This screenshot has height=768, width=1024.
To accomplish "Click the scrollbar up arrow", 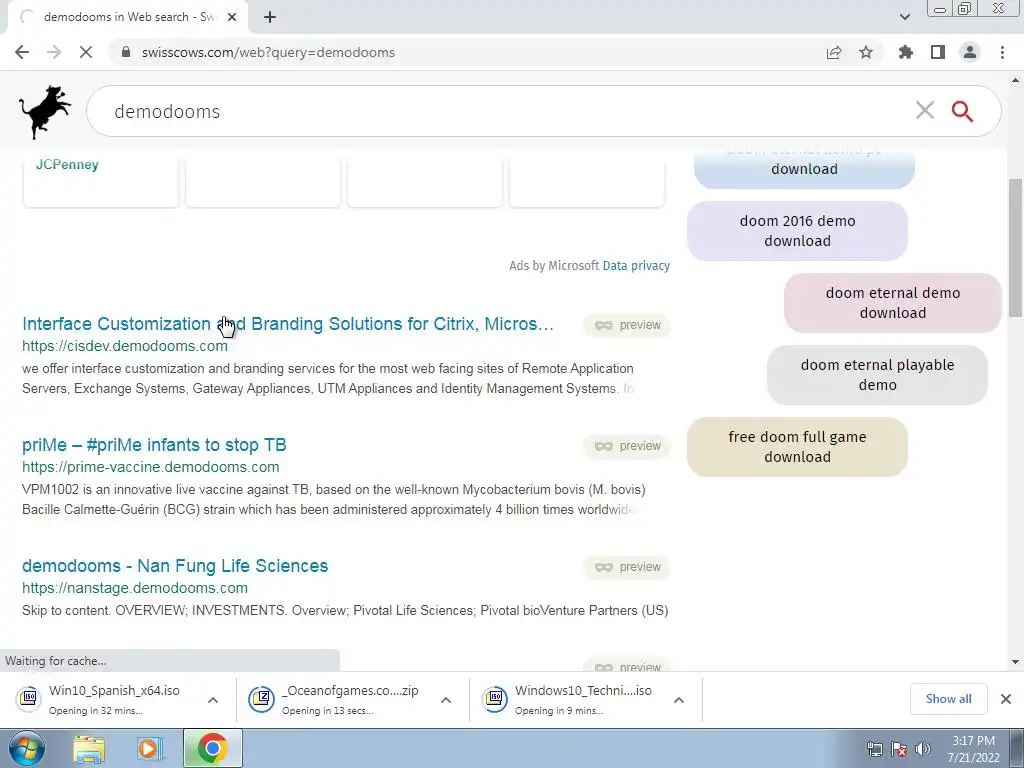I will pyautogui.click(x=1015, y=80).
